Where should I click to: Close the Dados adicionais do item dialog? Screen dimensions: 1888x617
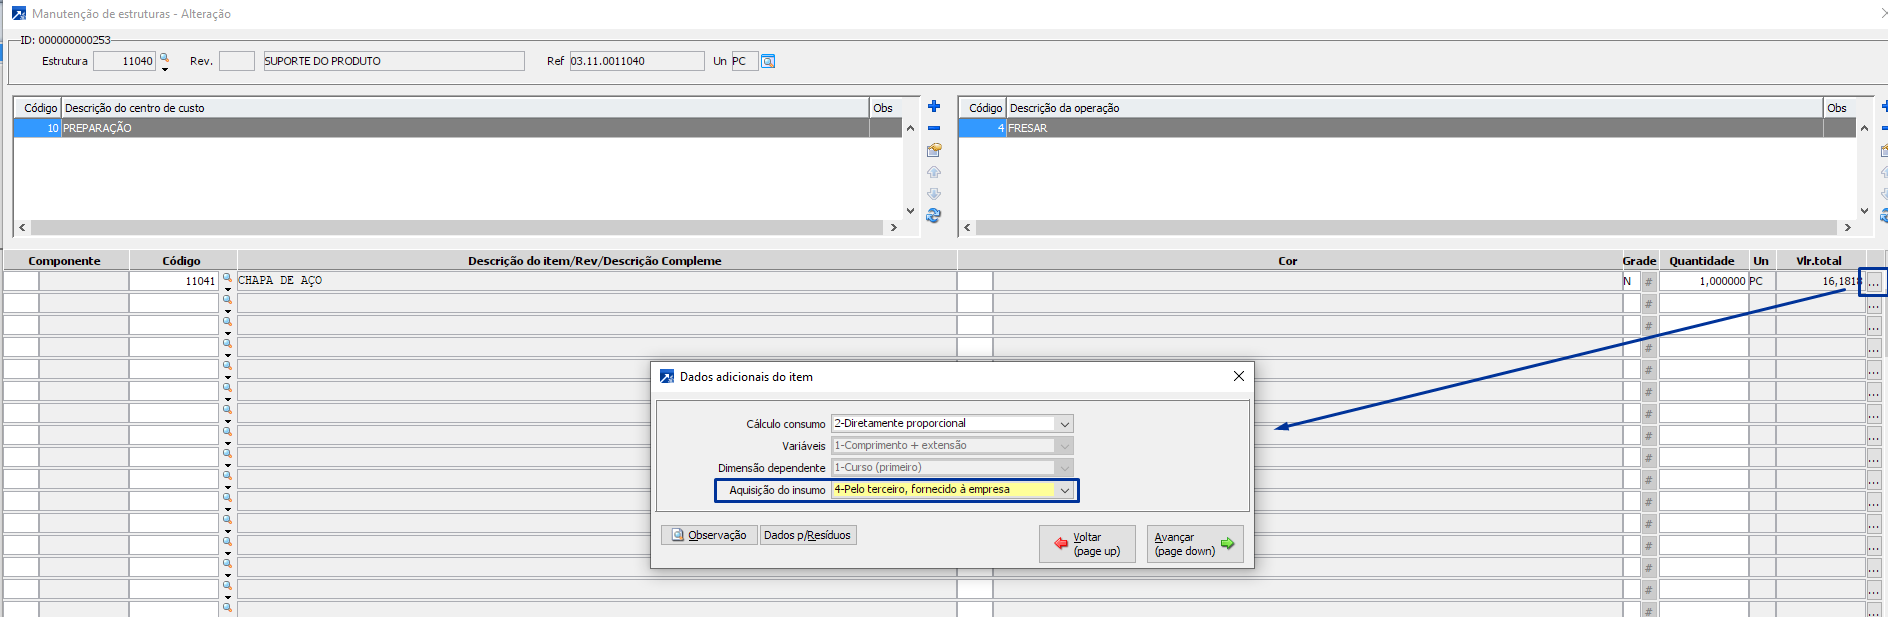(1239, 376)
